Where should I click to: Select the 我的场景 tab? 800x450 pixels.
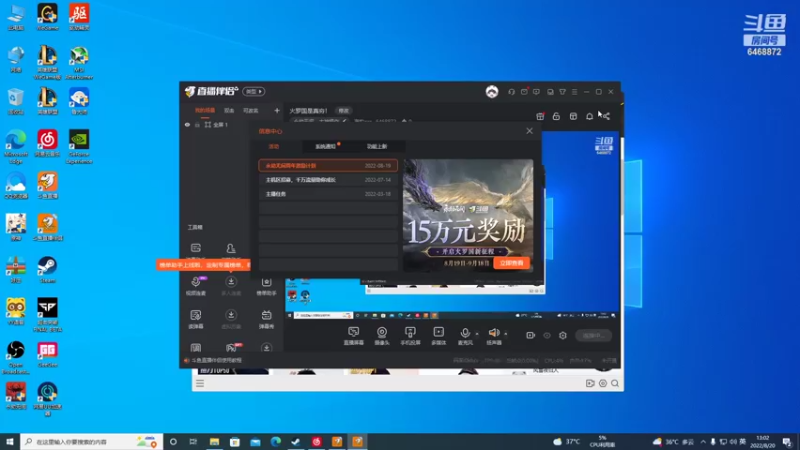[x=205, y=110]
